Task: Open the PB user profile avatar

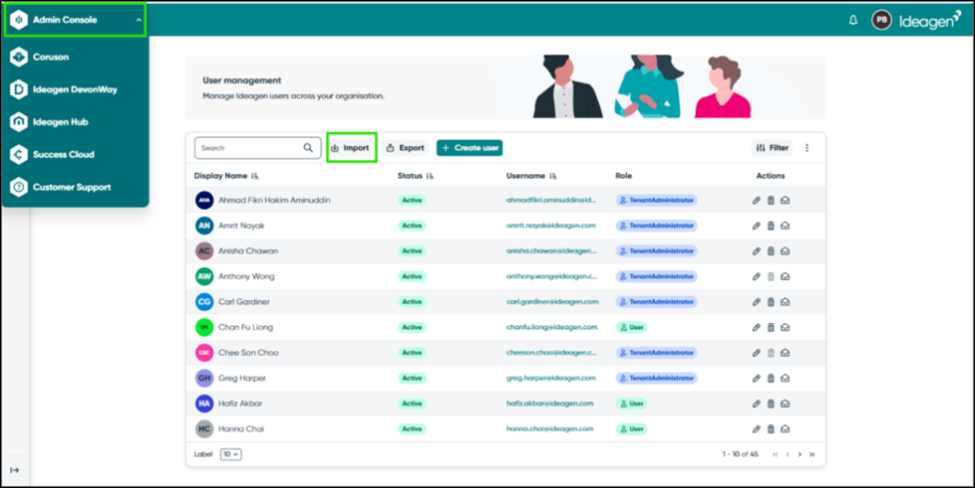Action: [881, 20]
